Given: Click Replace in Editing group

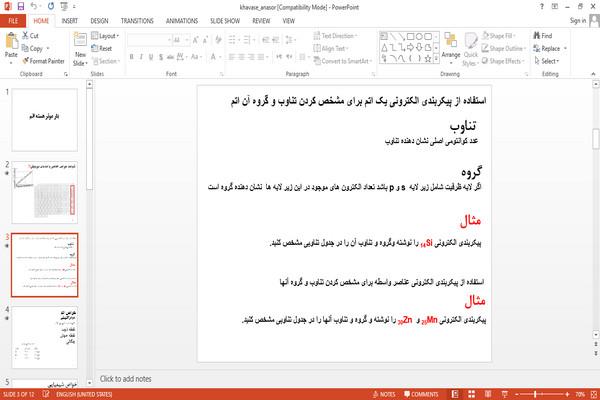Looking at the screenshot, I should pos(550,48).
